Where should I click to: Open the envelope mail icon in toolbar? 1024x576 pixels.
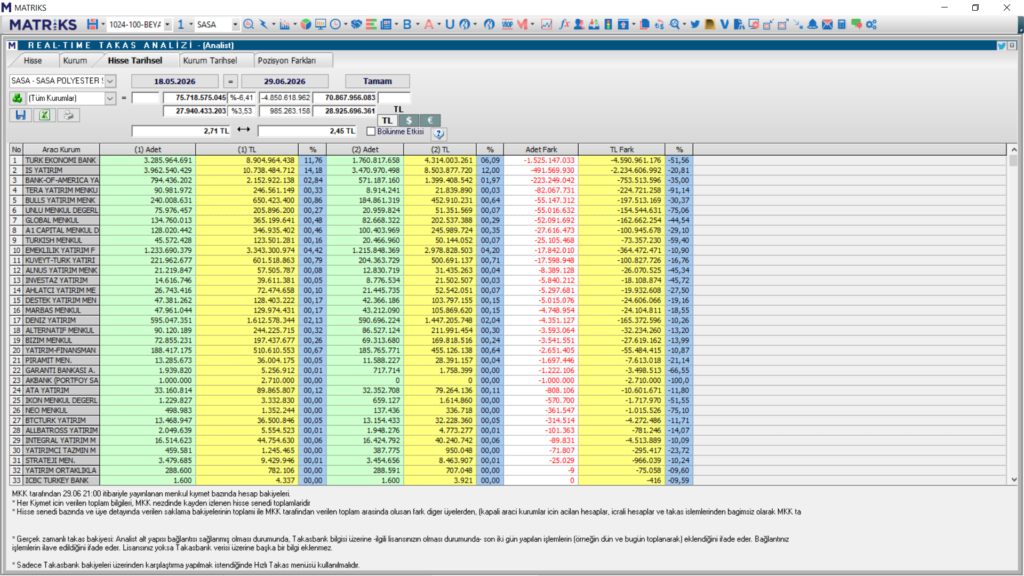click(x=827, y=24)
